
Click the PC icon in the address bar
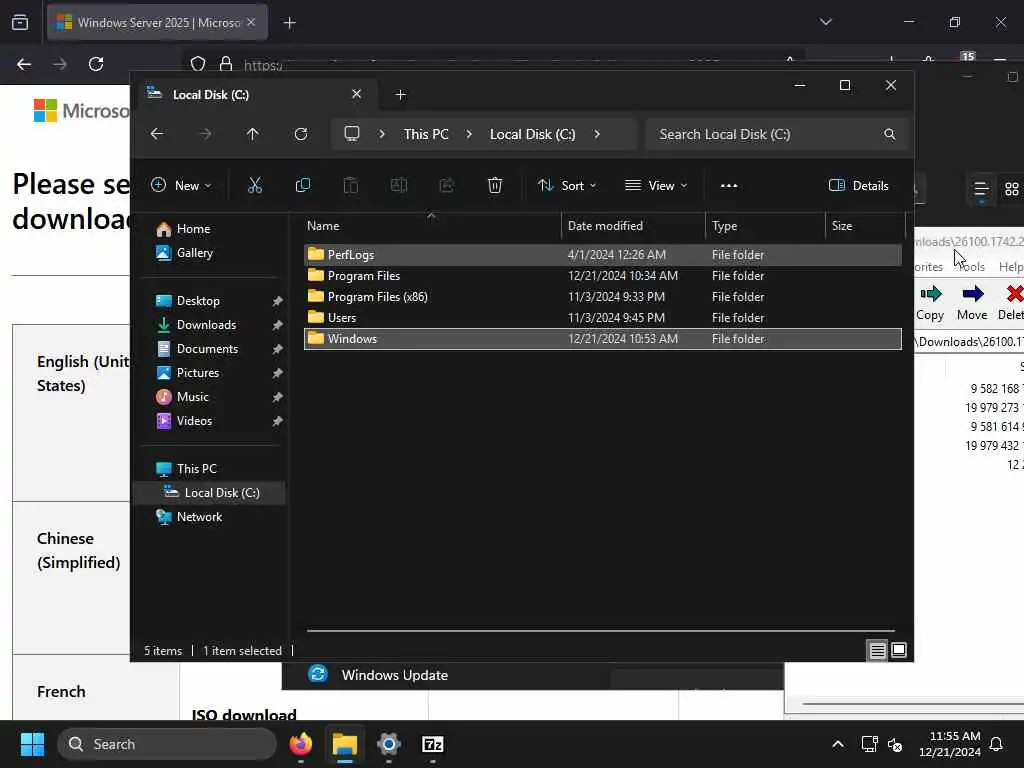(352, 134)
